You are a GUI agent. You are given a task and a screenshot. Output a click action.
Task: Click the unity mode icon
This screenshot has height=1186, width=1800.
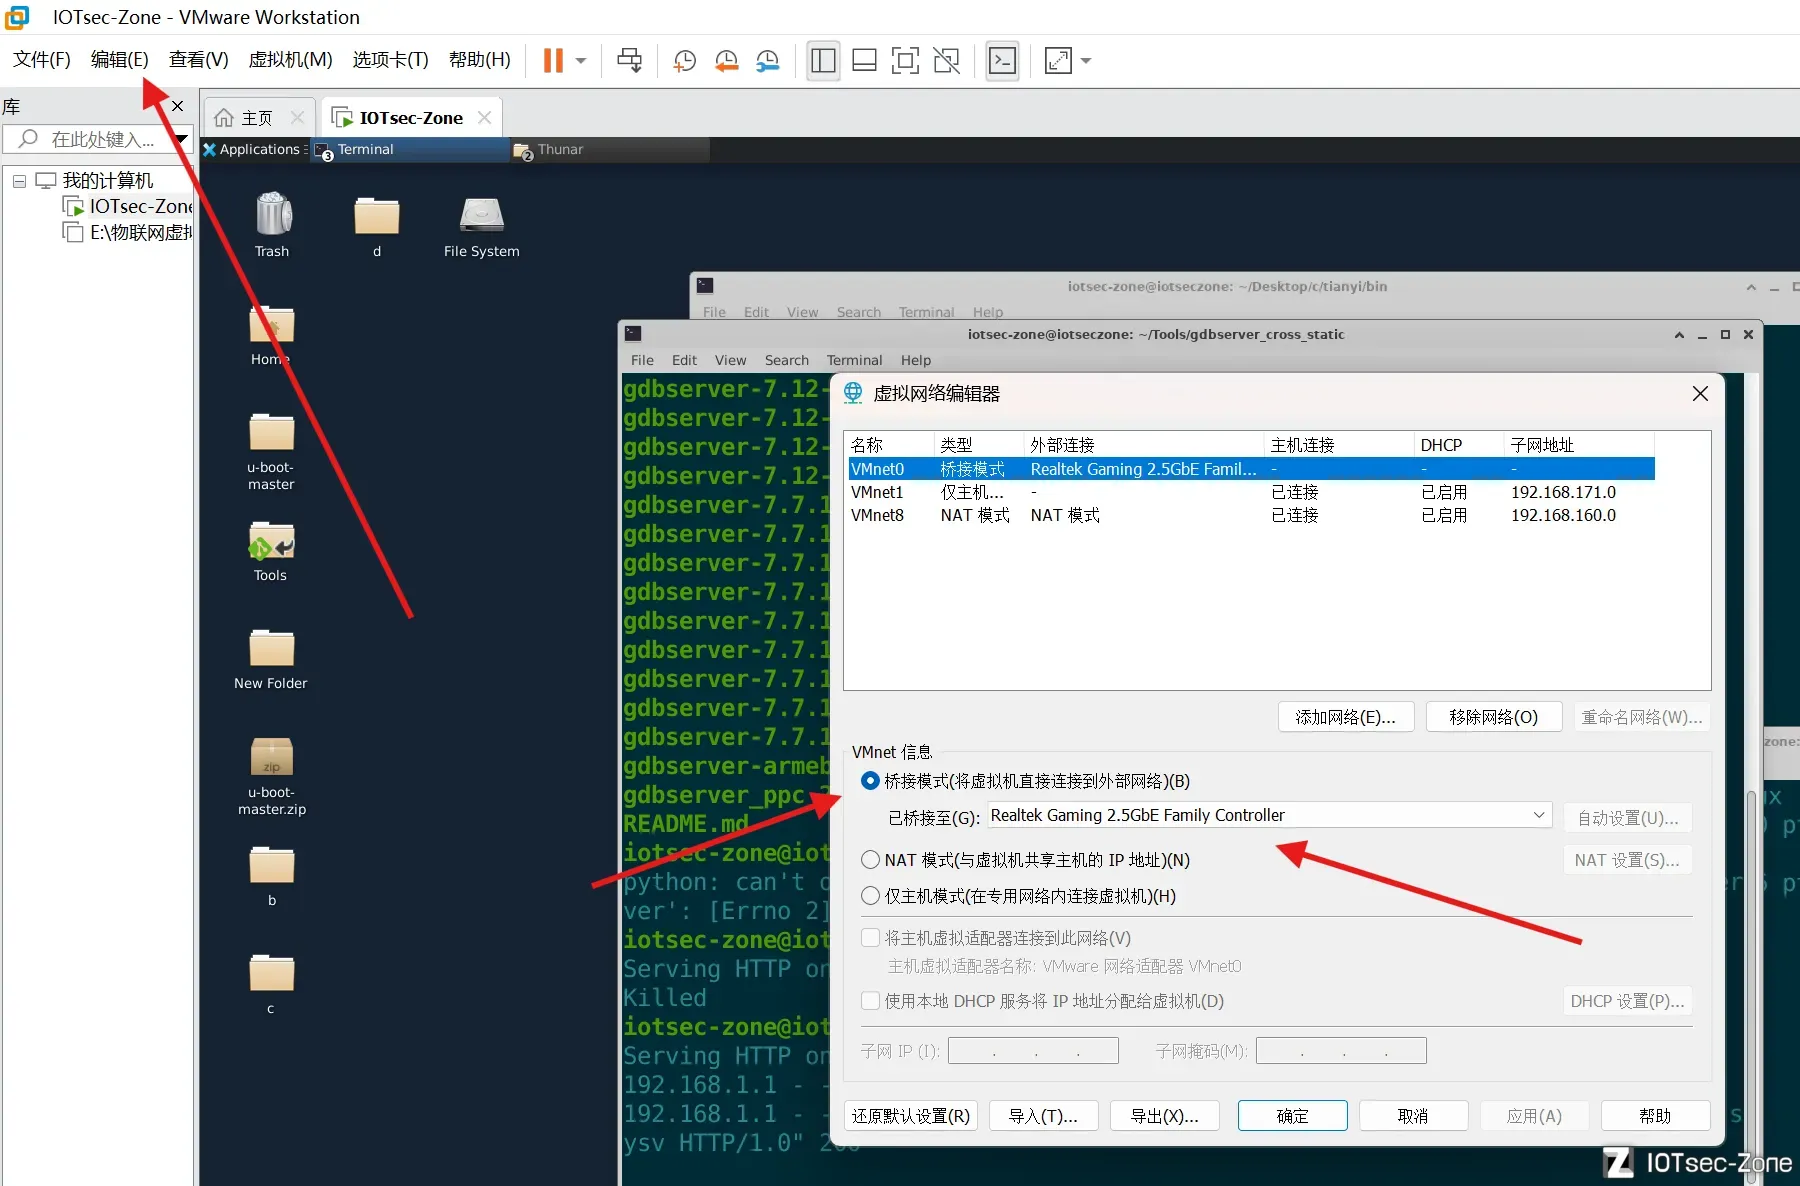pos(946,61)
